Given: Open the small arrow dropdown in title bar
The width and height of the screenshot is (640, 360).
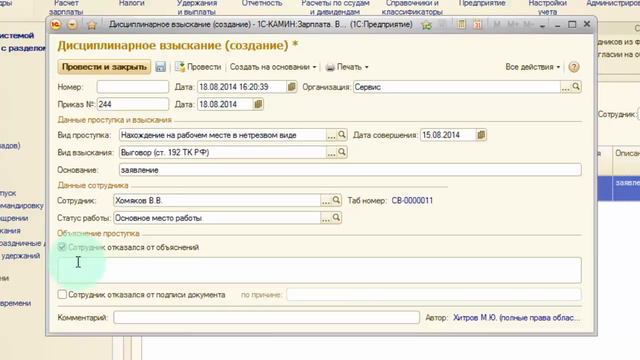Looking at the screenshot, I should click(542, 25).
